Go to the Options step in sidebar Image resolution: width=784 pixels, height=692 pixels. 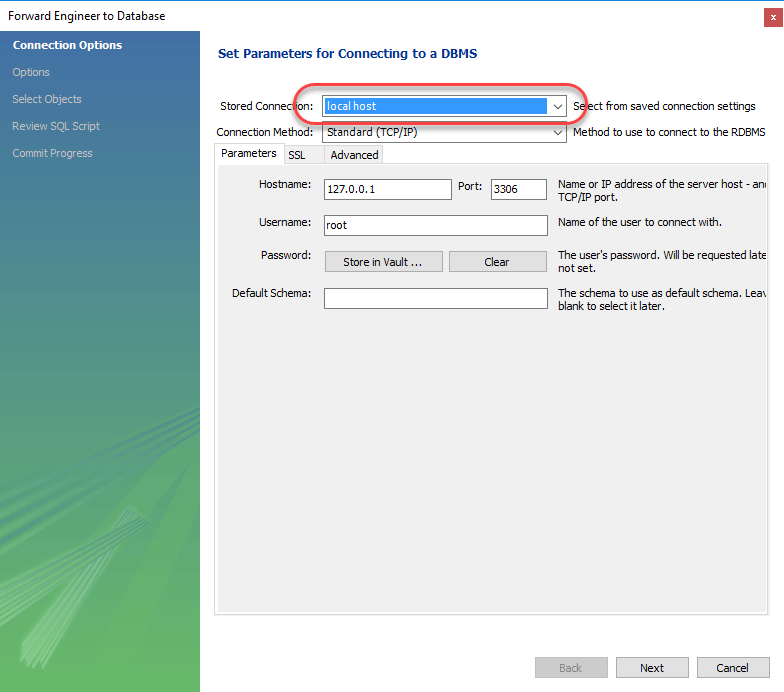pyautogui.click(x=31, y=72)
